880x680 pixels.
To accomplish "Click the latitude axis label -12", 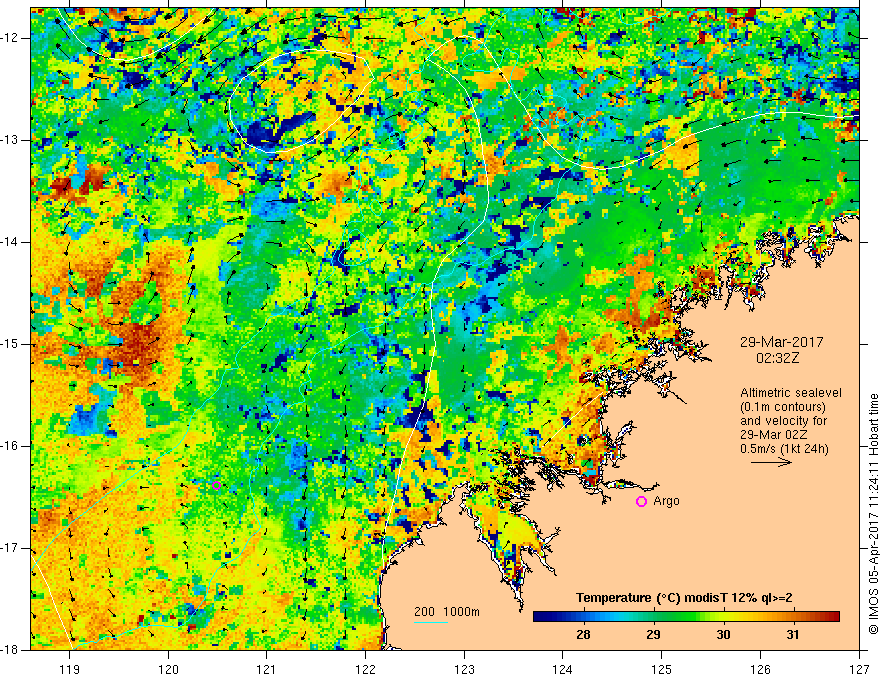I will tap(10, 38).
